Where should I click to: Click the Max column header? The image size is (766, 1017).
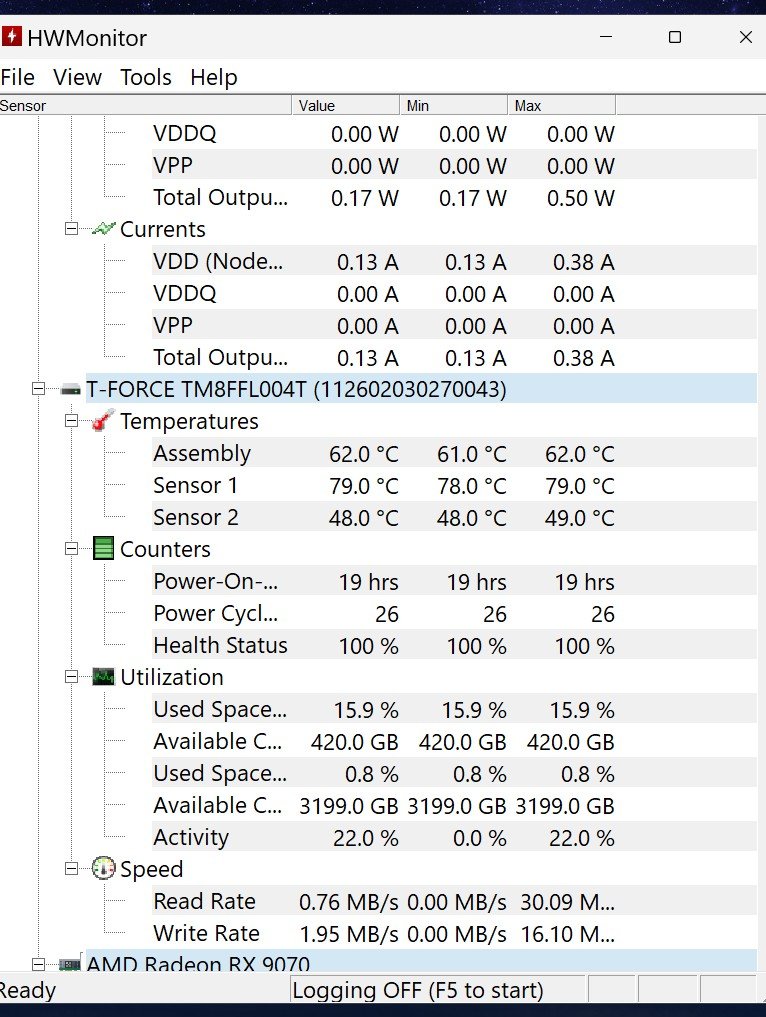click(x=561, y=105)
